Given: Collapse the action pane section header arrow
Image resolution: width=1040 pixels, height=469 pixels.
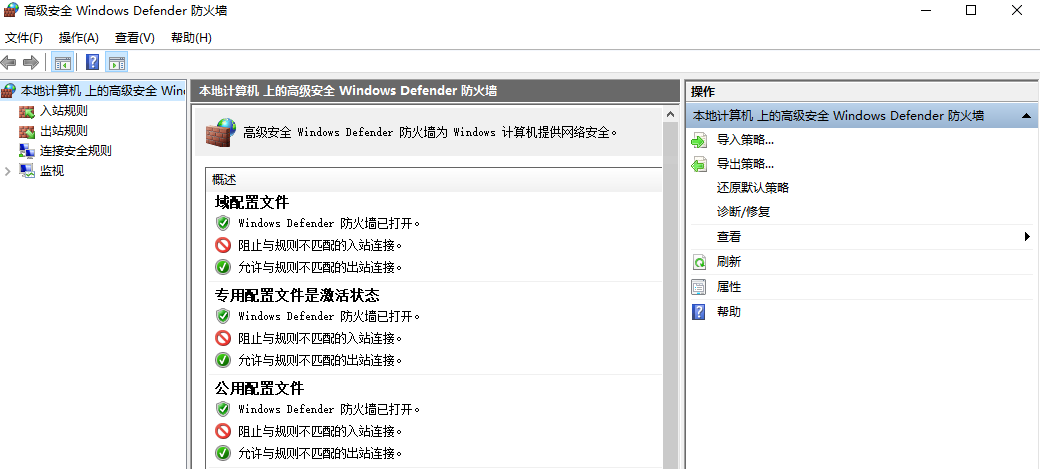Looking at the screenshot, I should 1027,116.
